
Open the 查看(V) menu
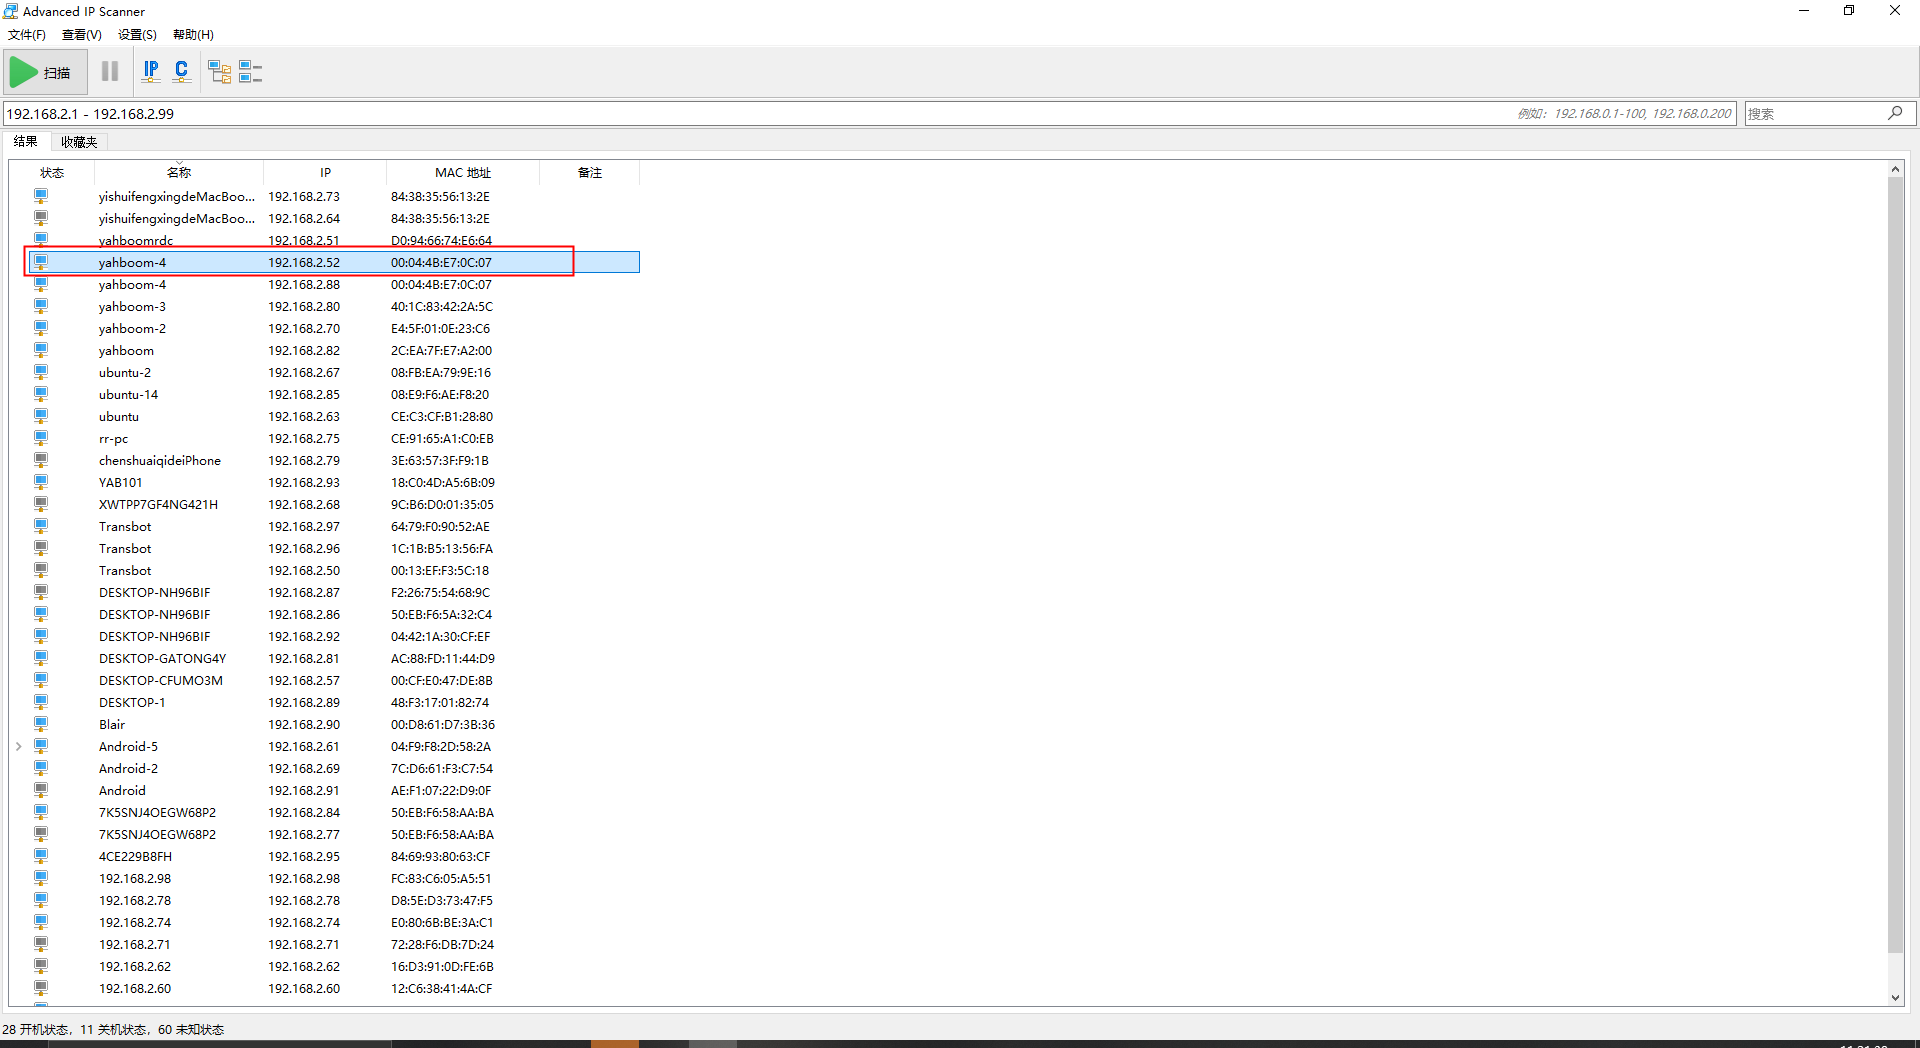point(82,34)
